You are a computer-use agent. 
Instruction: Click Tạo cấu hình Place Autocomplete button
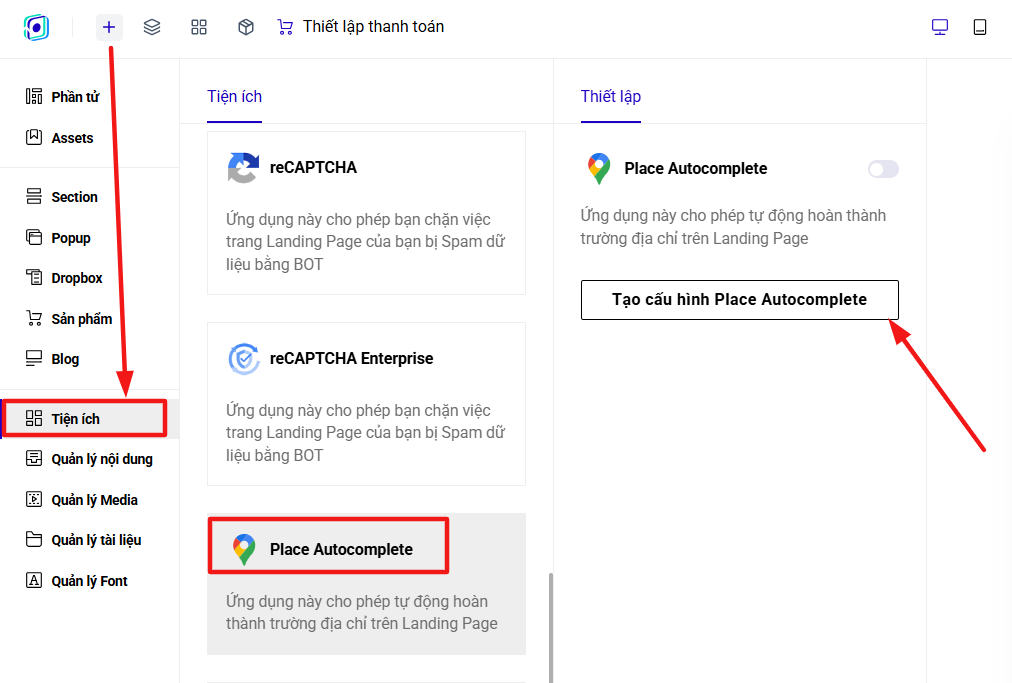coord(740,300)
